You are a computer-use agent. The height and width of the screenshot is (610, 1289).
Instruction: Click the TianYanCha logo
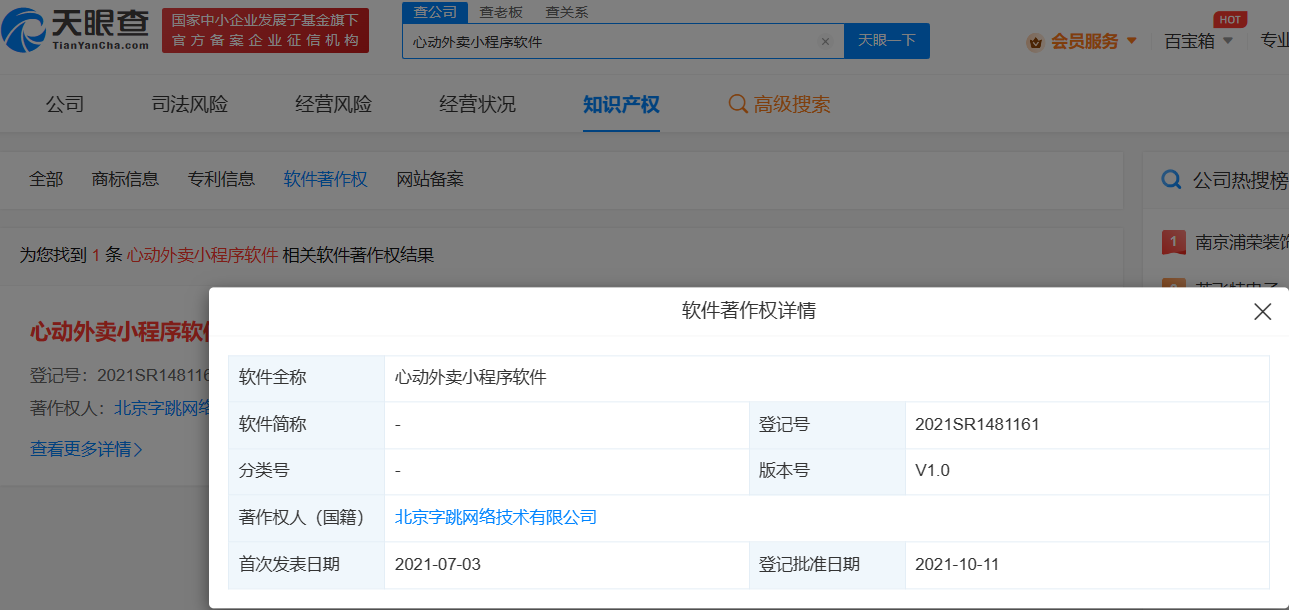76,30
